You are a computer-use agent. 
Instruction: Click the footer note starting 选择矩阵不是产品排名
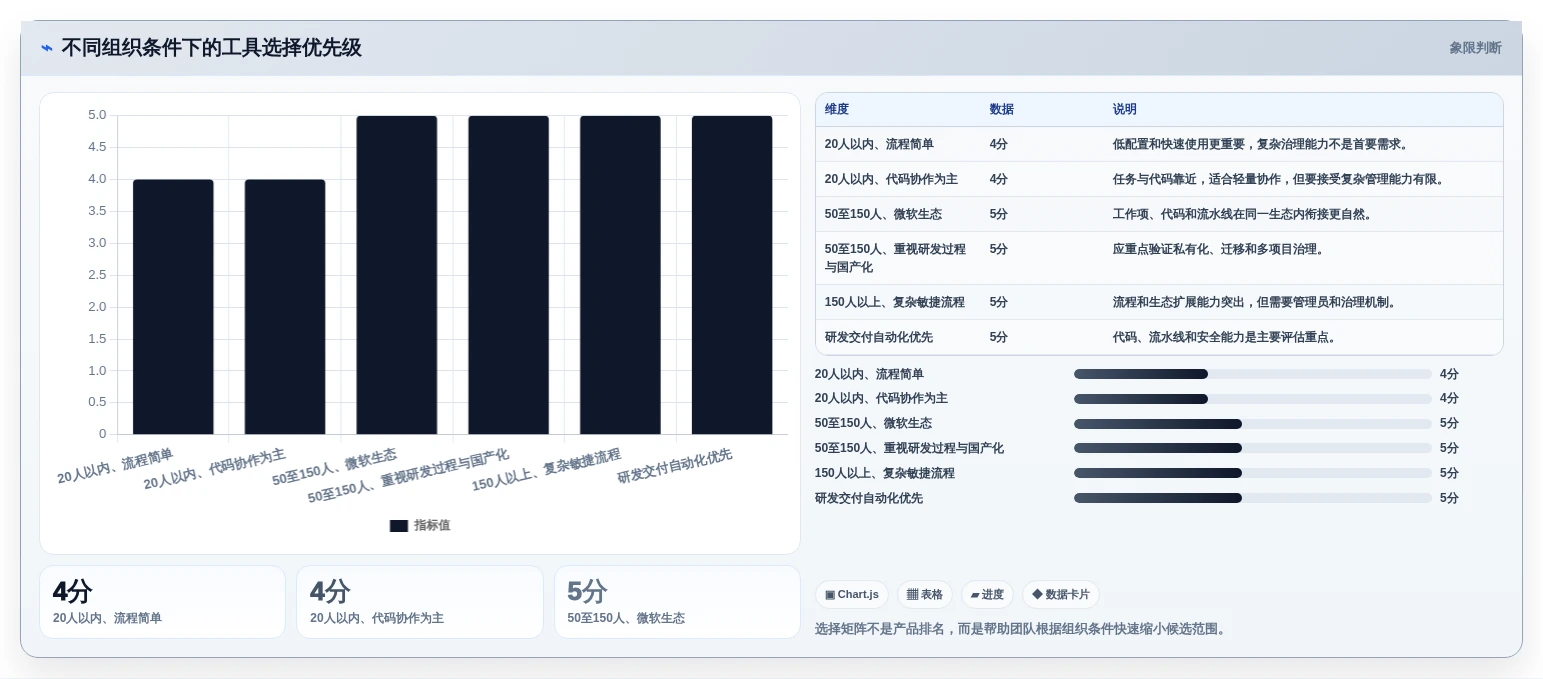(x=1020, y=629)
